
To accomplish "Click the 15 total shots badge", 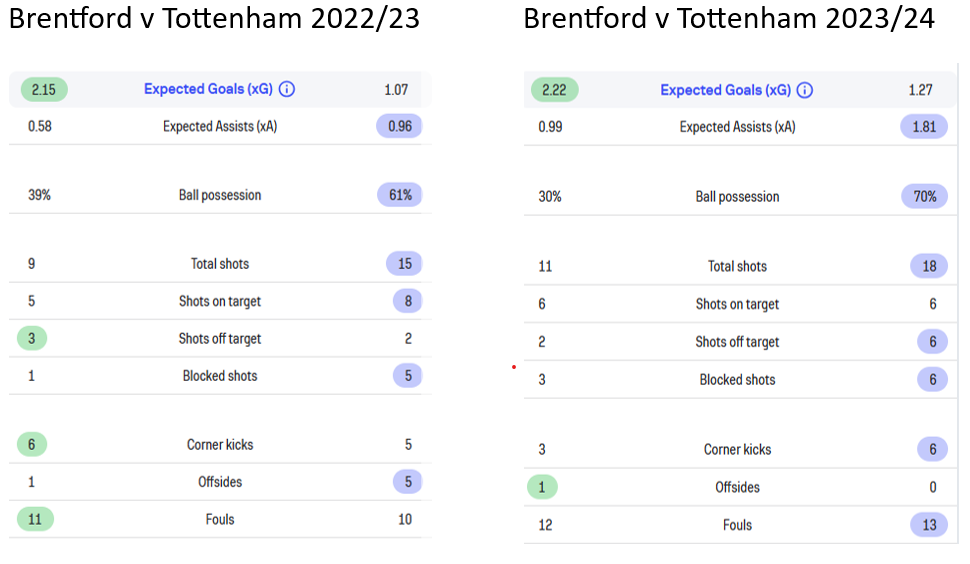I will click(x=405, y=264).
